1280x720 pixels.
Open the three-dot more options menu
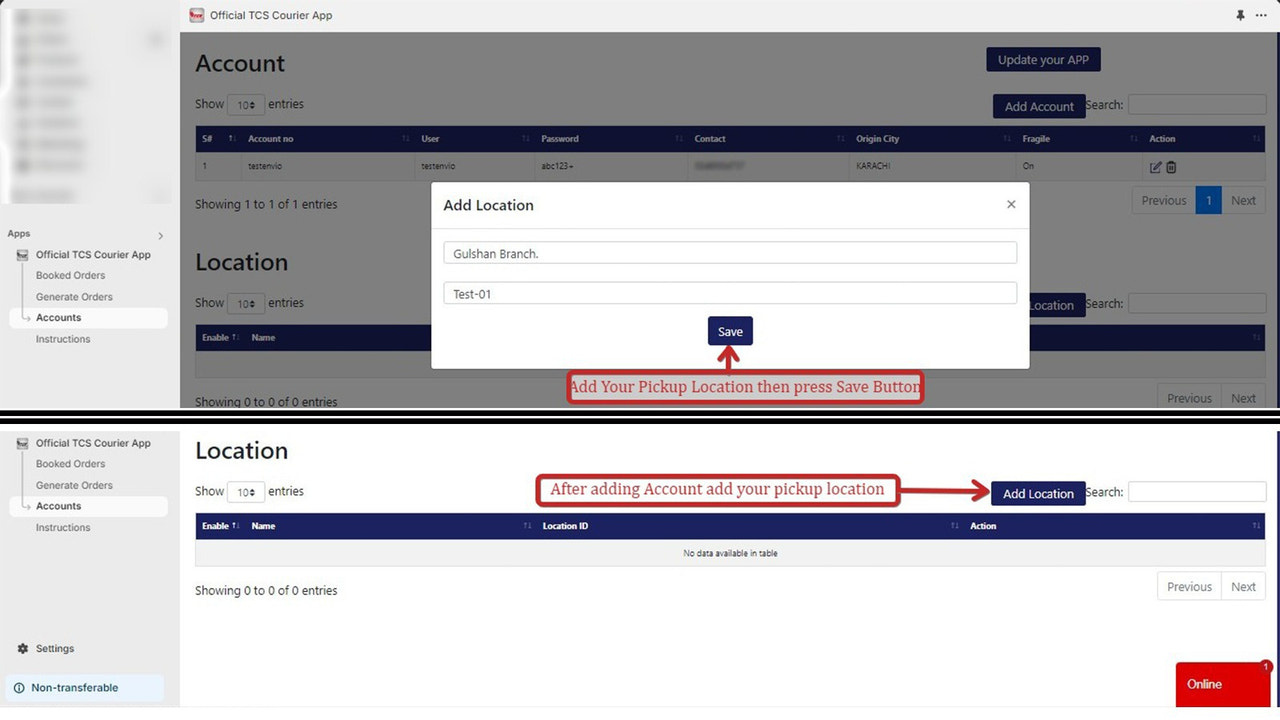1262,16
